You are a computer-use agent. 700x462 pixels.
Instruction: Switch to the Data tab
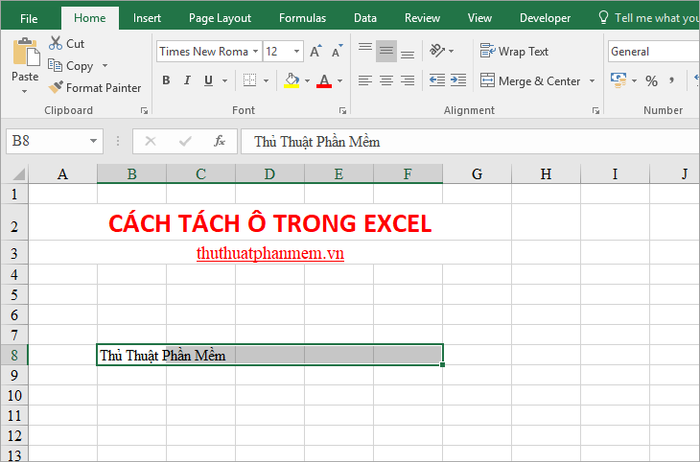(x=365, y=18)
